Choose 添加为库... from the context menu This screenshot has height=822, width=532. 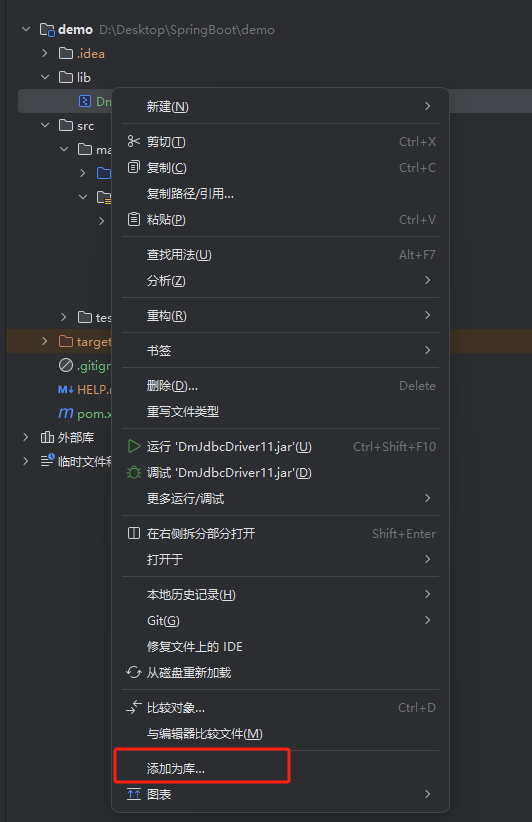[280, 768]
